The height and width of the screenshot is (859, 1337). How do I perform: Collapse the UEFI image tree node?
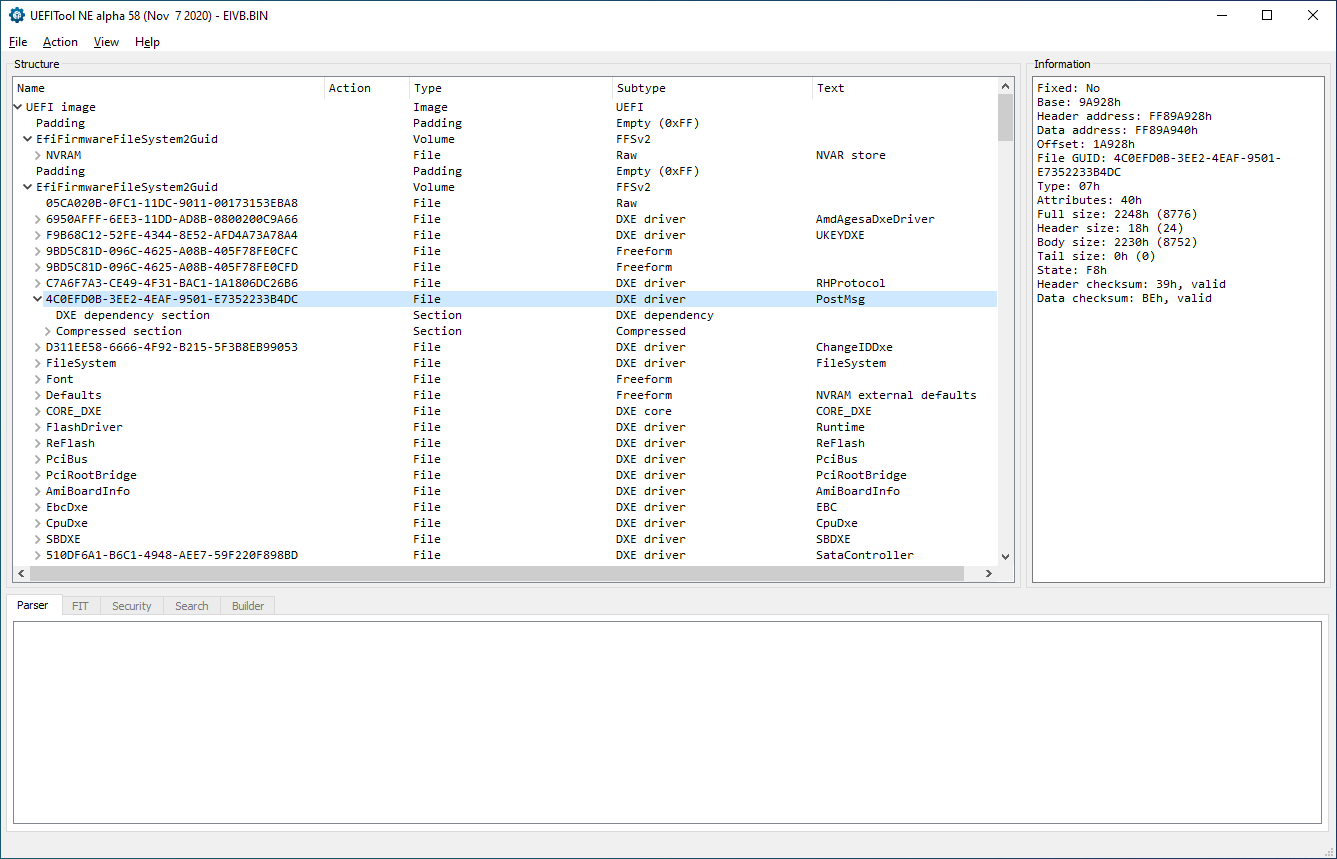pos(18,107)
